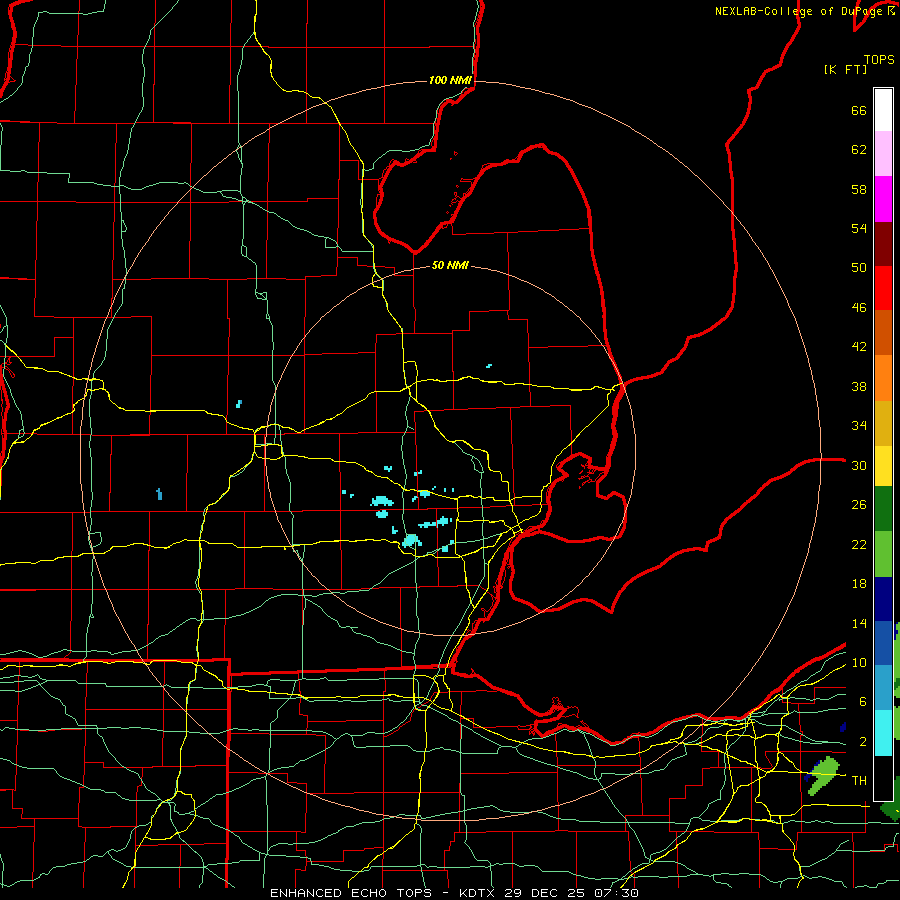Select the bright red legend swatch
This screenshot has width=900, height=900.
(x=883, y=288)
